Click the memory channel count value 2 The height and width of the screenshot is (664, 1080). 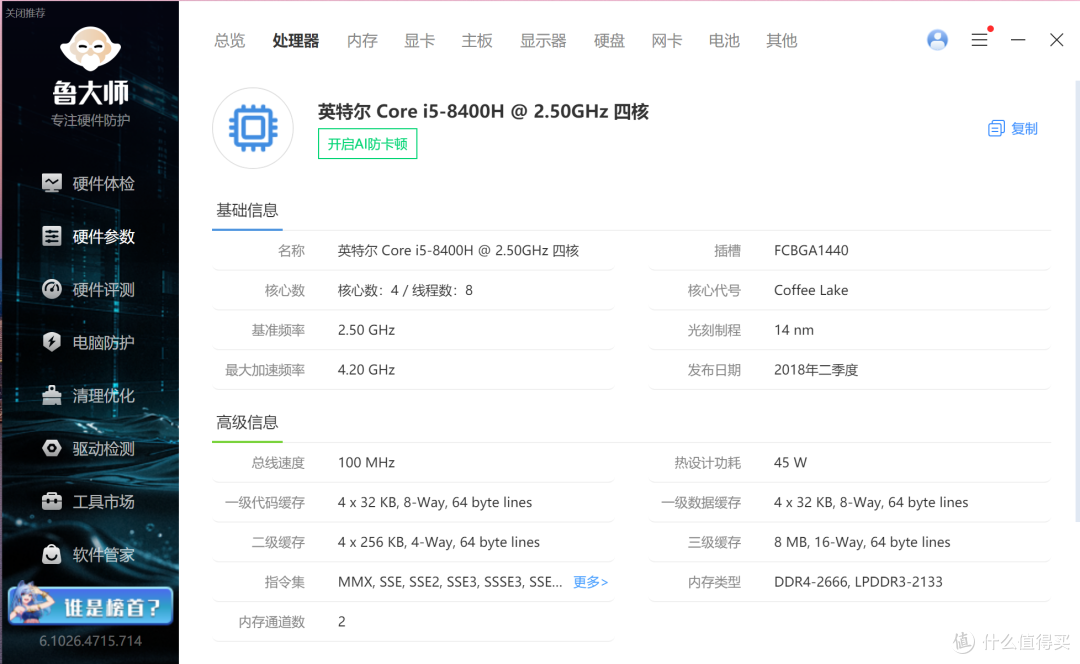342,622
